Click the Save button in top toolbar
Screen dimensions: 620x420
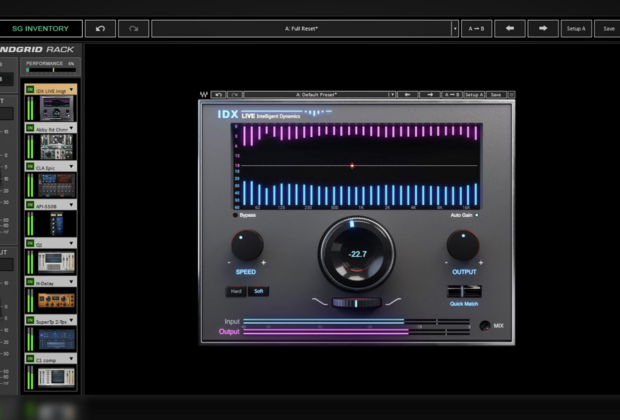click(x=608, y=29)
